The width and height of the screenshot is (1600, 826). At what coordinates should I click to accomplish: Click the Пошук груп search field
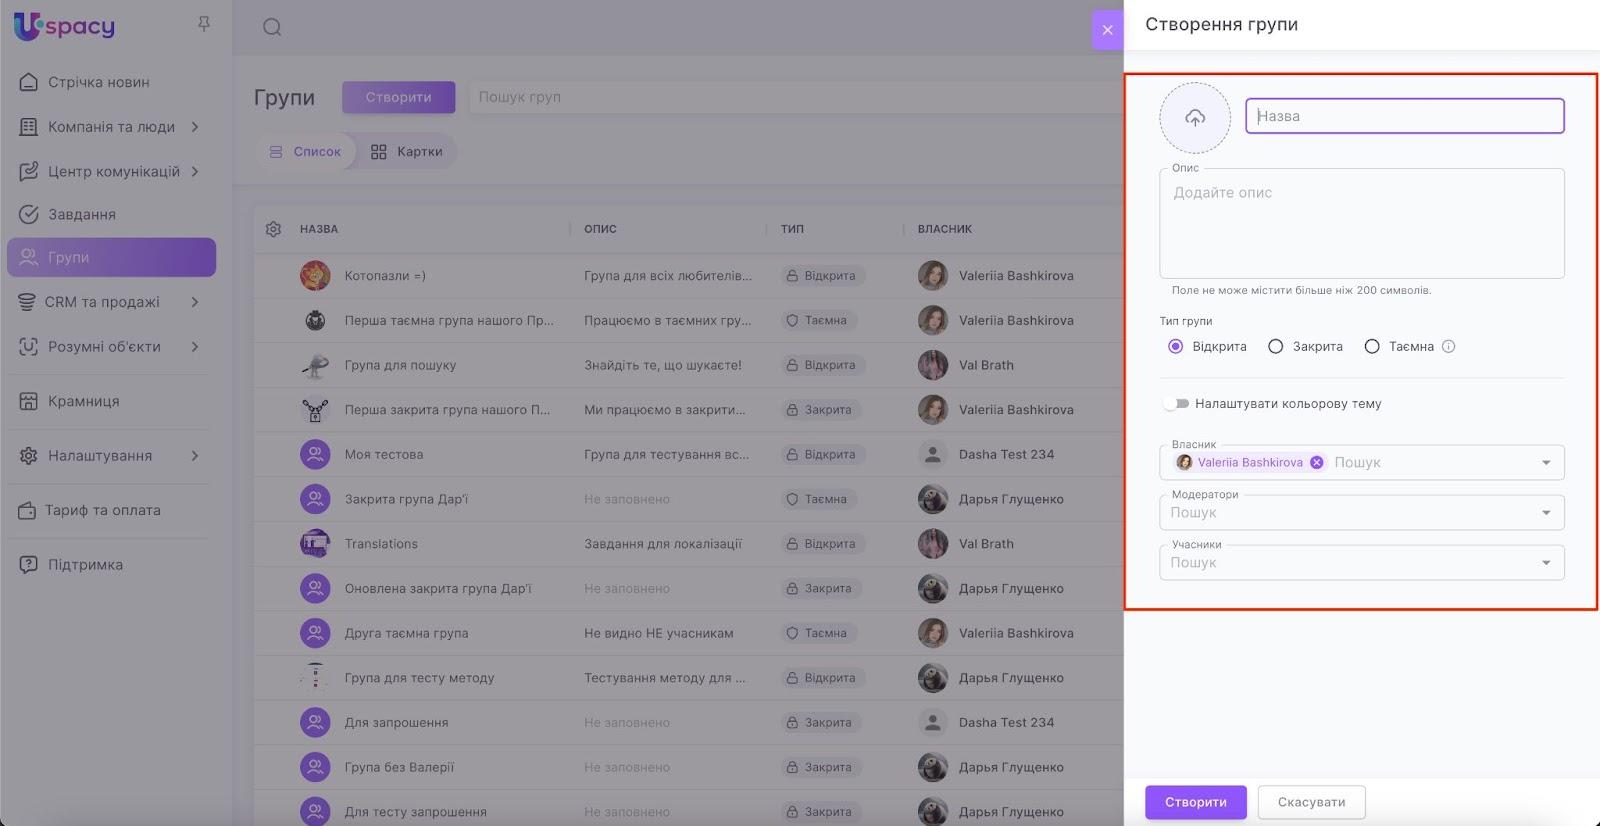(x=795, y=97)
